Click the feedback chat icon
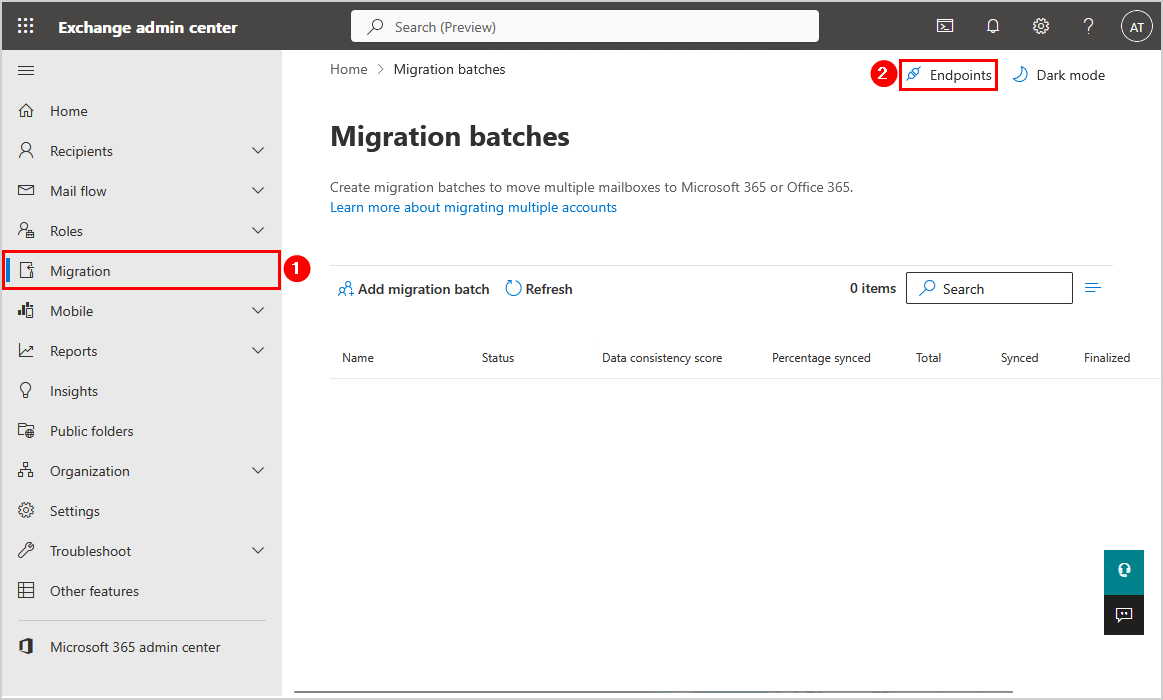The image size is (1163, 700). (1123, 615)
